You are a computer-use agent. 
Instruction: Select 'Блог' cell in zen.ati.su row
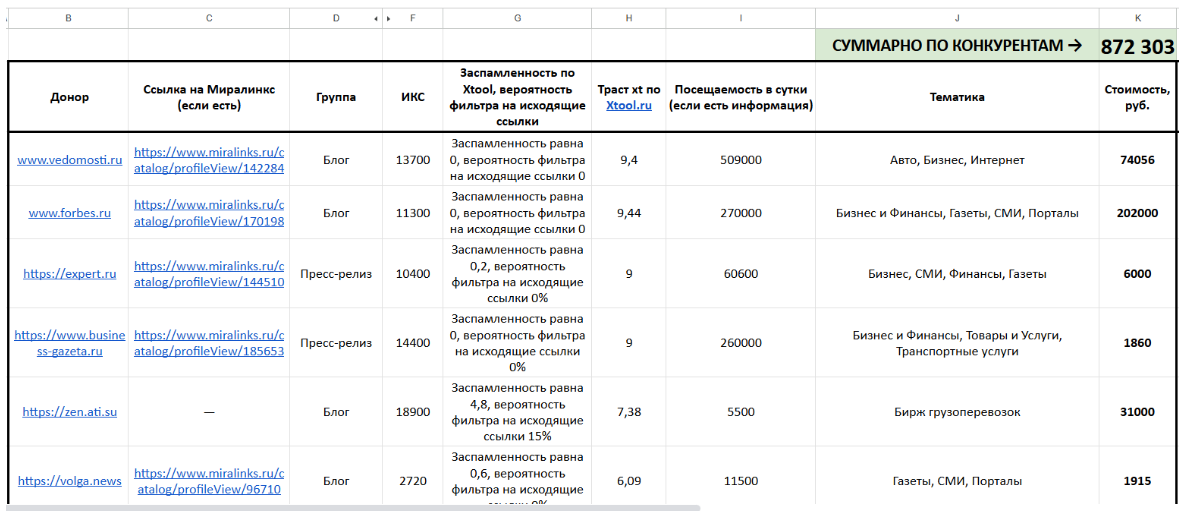tap(336, 412)
